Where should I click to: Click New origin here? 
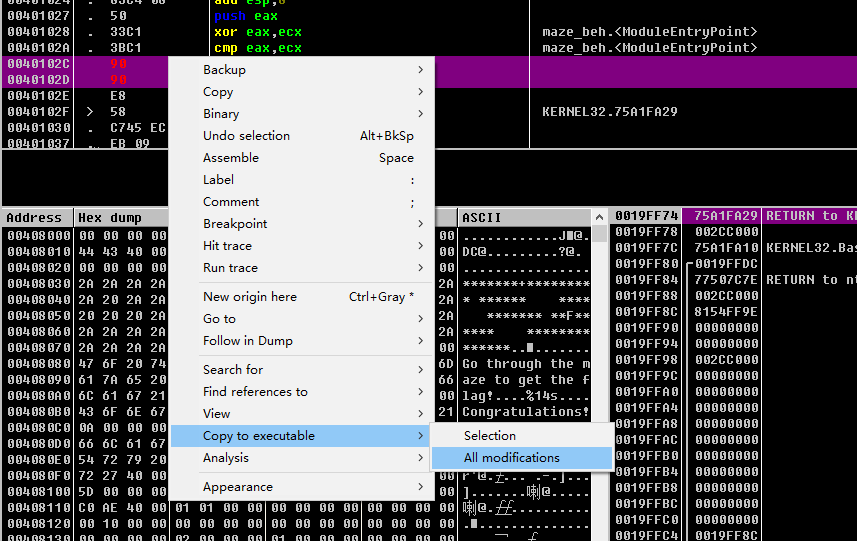tap(250, 297)
